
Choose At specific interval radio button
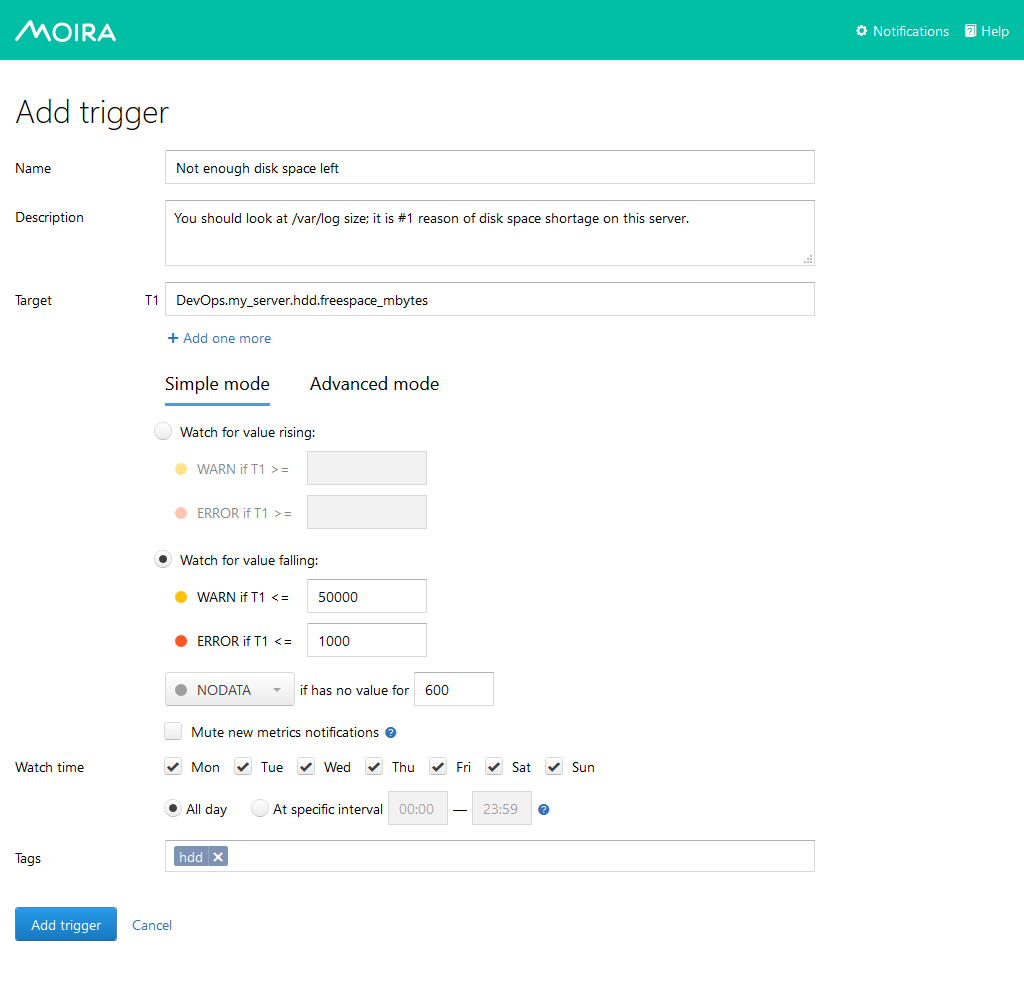pyautogui.click(x=260, y=809)
